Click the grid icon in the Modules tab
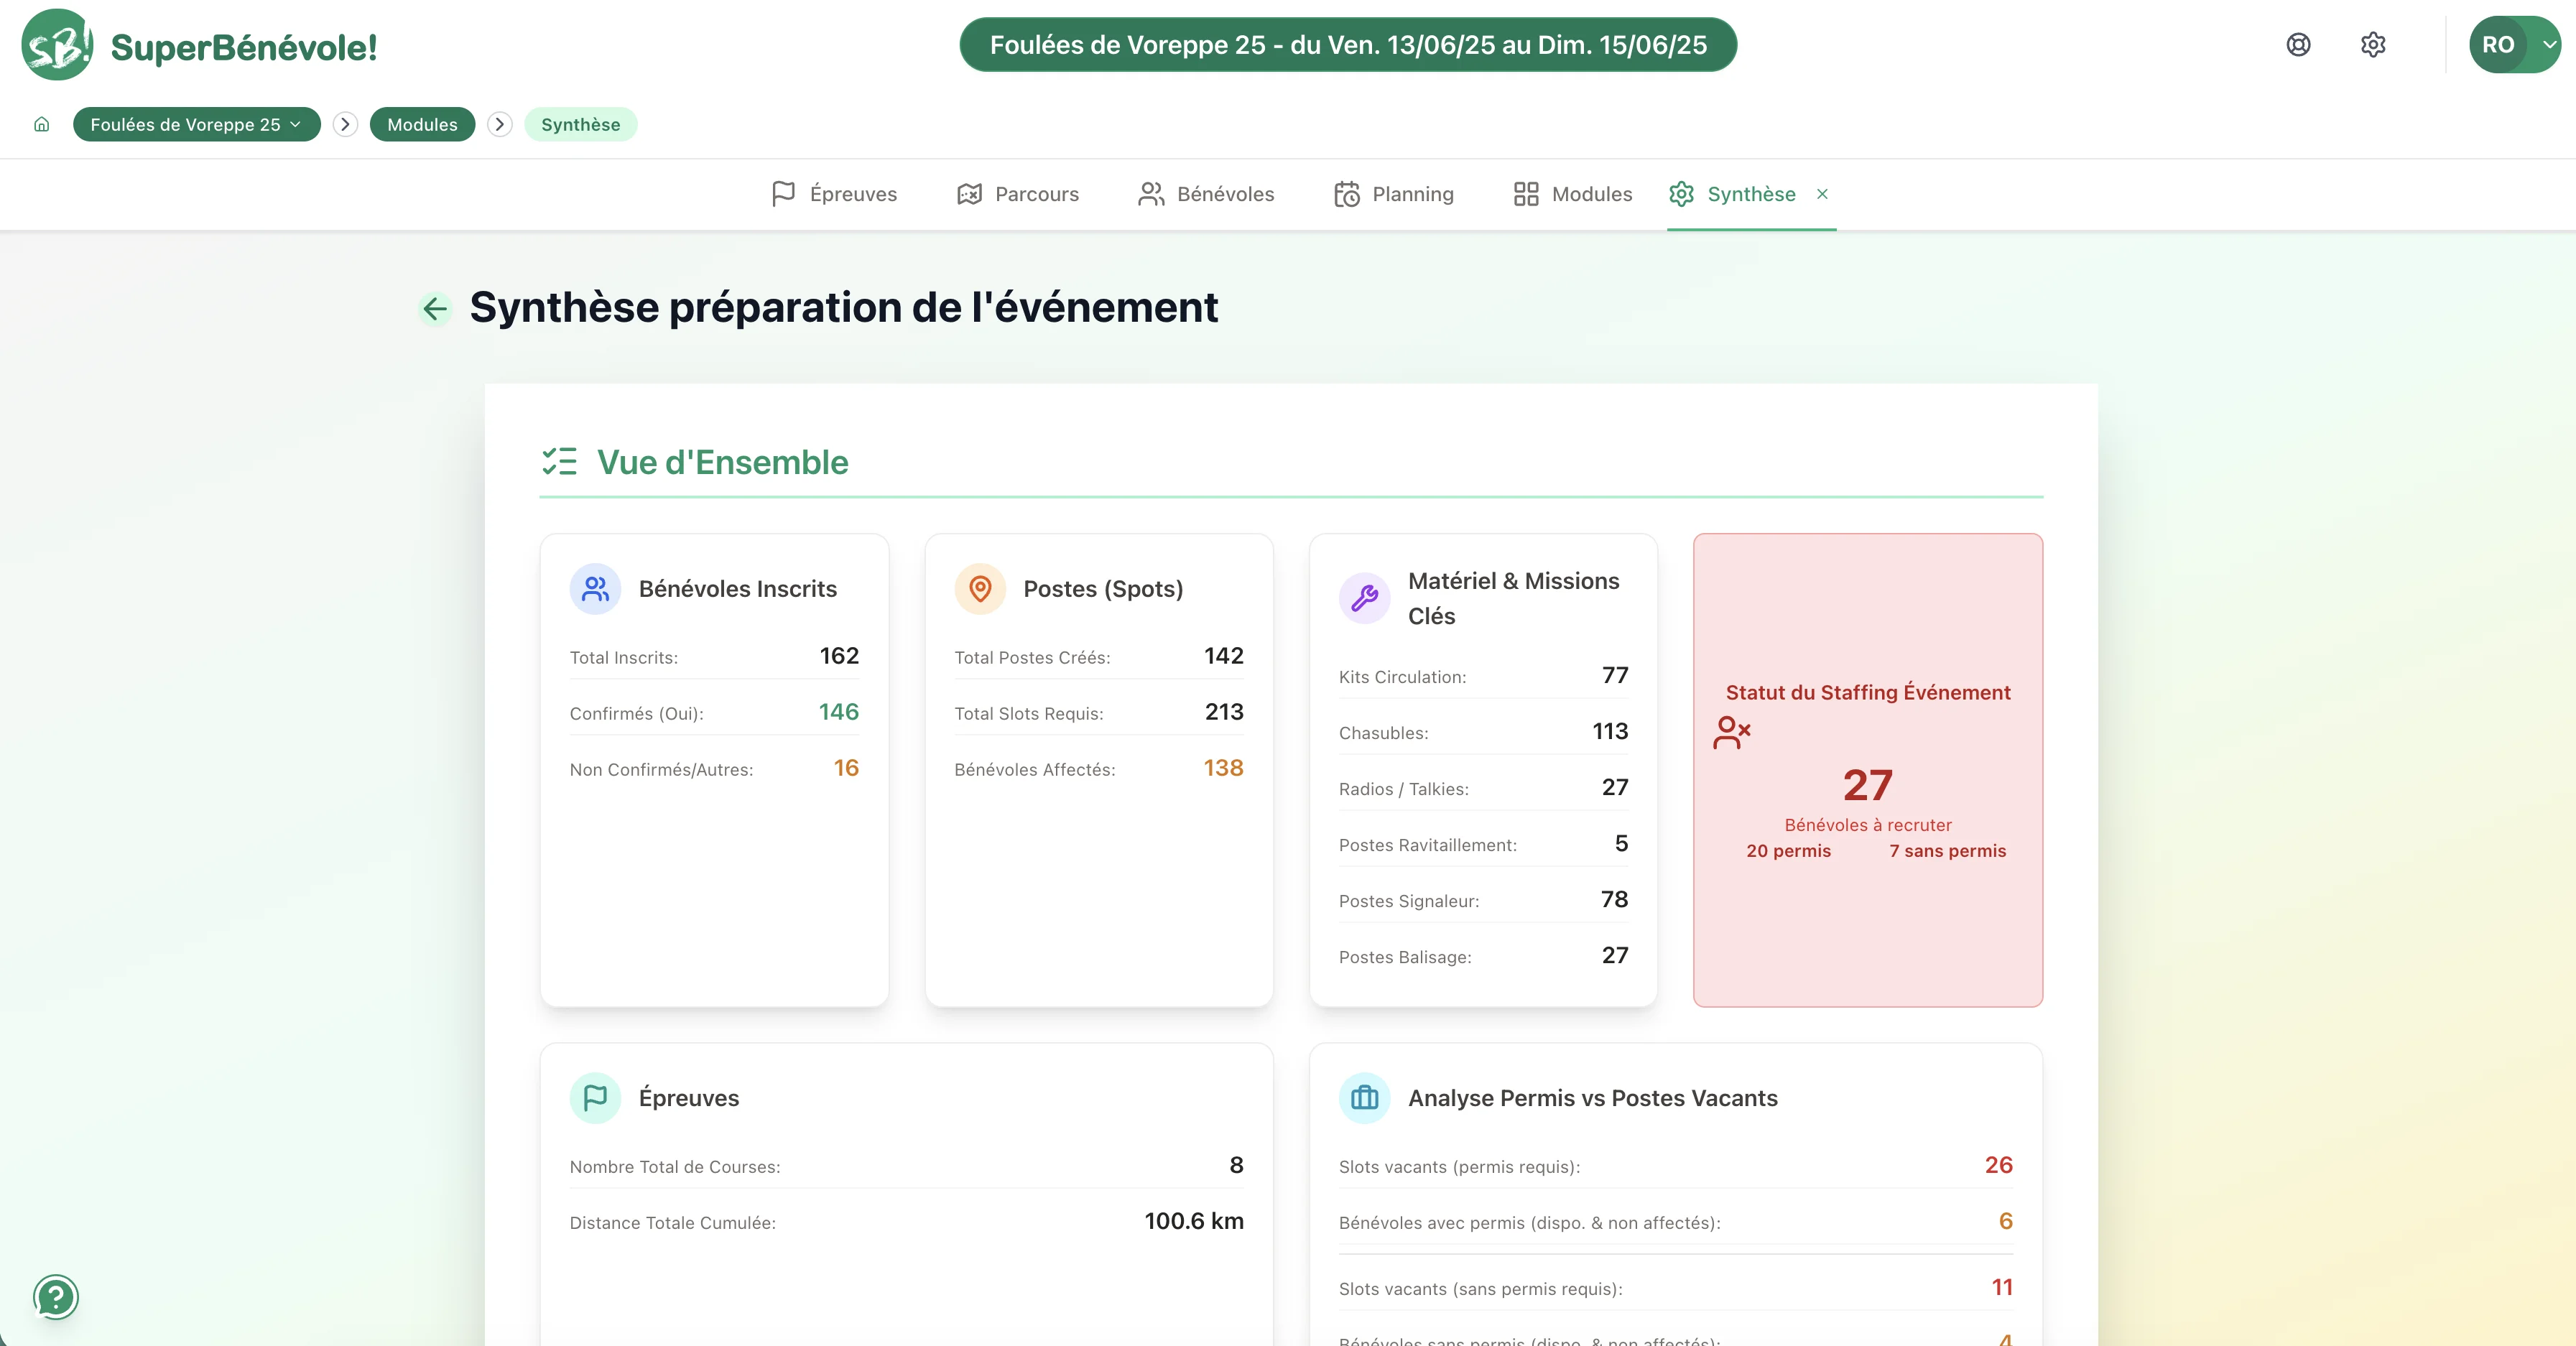This screenshot has height=1346, width=2576. click(1526, 194)
